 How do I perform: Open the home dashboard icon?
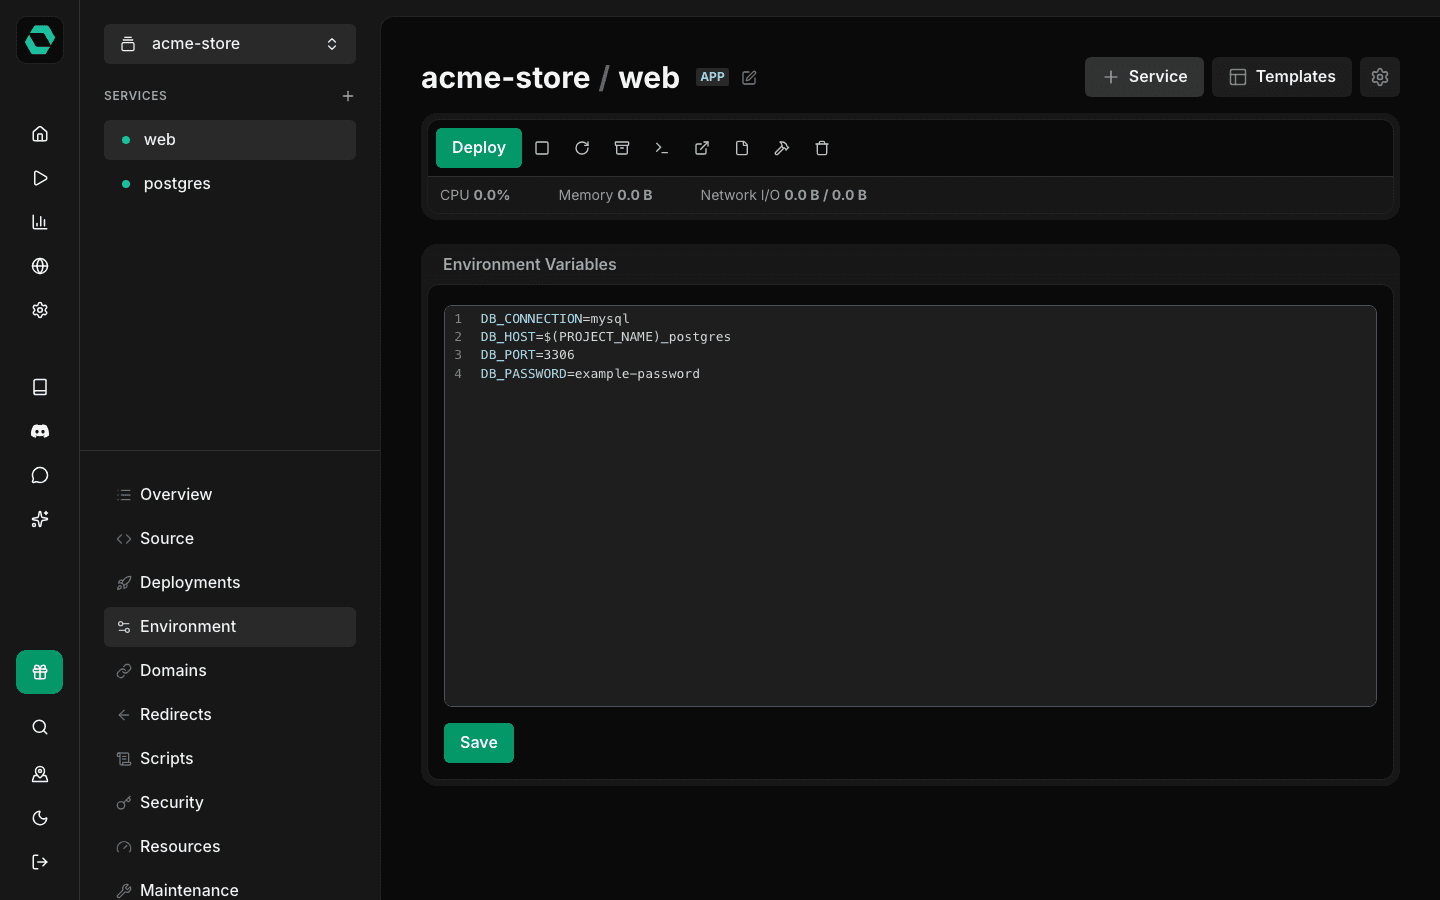tap(40, 134)
